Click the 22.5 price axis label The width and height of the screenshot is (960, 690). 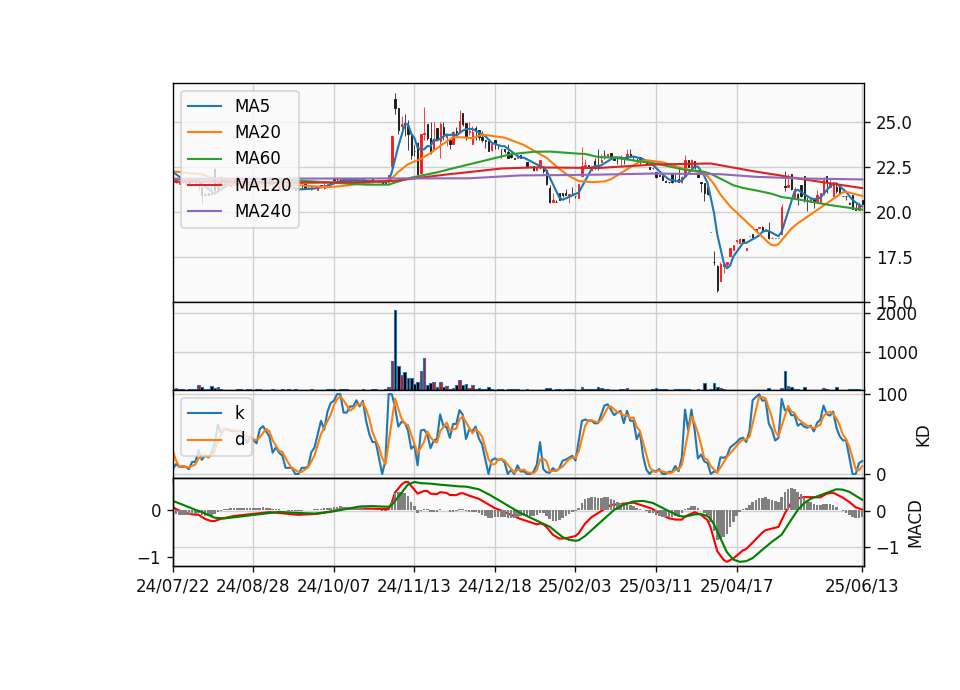[894, 168]
